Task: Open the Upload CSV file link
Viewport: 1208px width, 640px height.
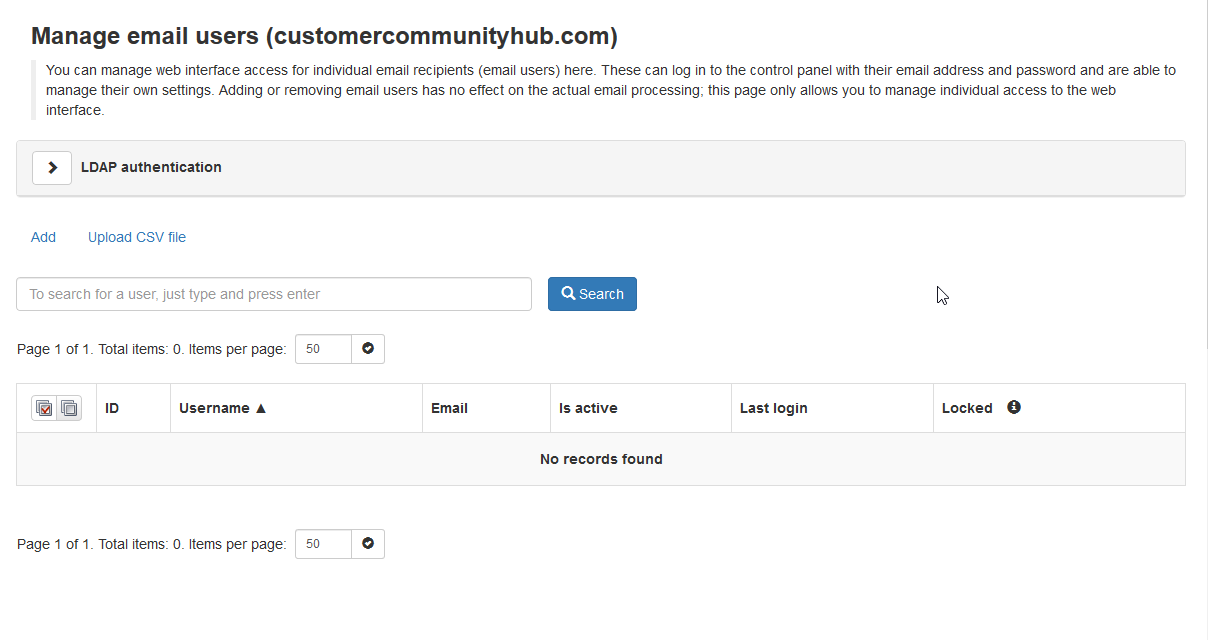Action: [137, 237]
